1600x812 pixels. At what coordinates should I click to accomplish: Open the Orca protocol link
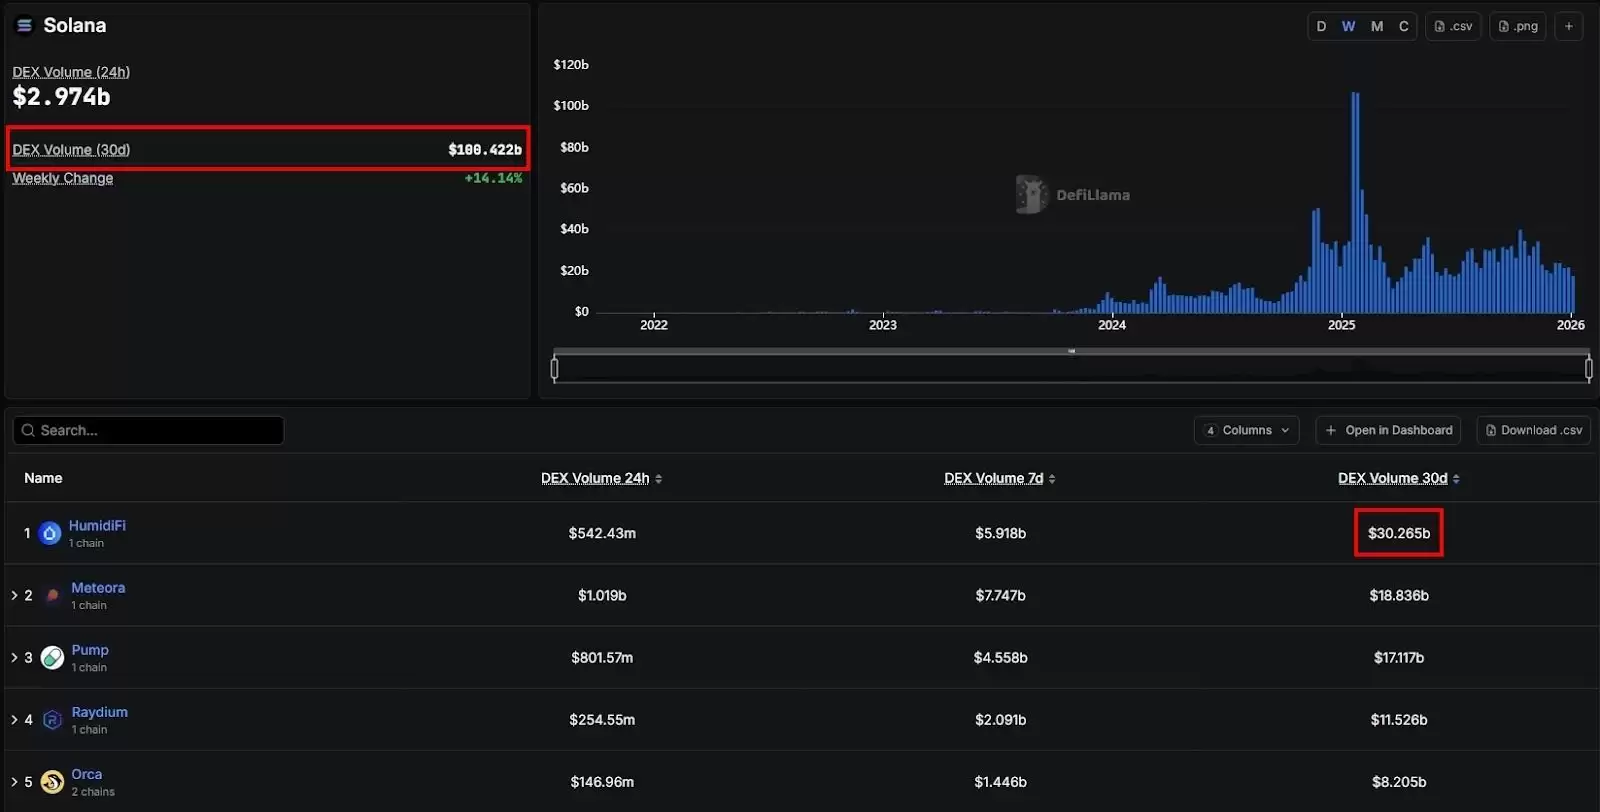click(86, 774)
